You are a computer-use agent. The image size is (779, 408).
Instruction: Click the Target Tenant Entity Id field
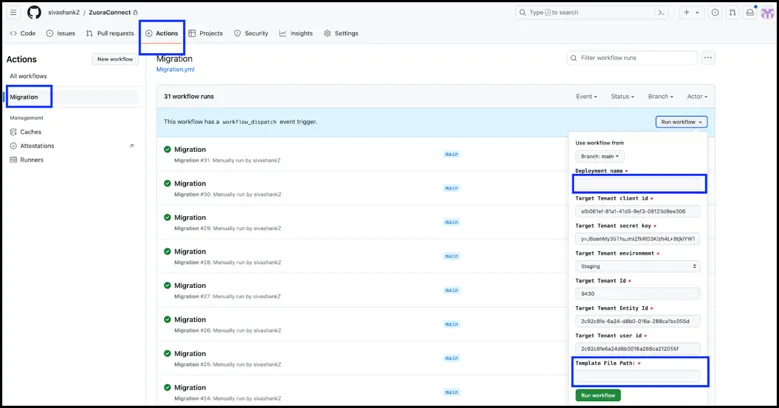click(638, 321)
